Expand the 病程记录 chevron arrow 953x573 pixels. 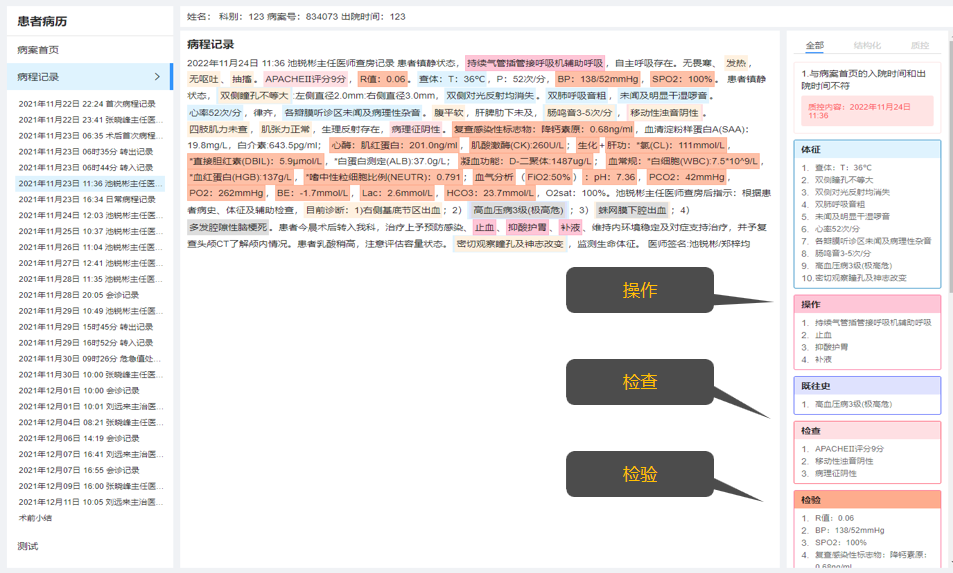point(157,76)
